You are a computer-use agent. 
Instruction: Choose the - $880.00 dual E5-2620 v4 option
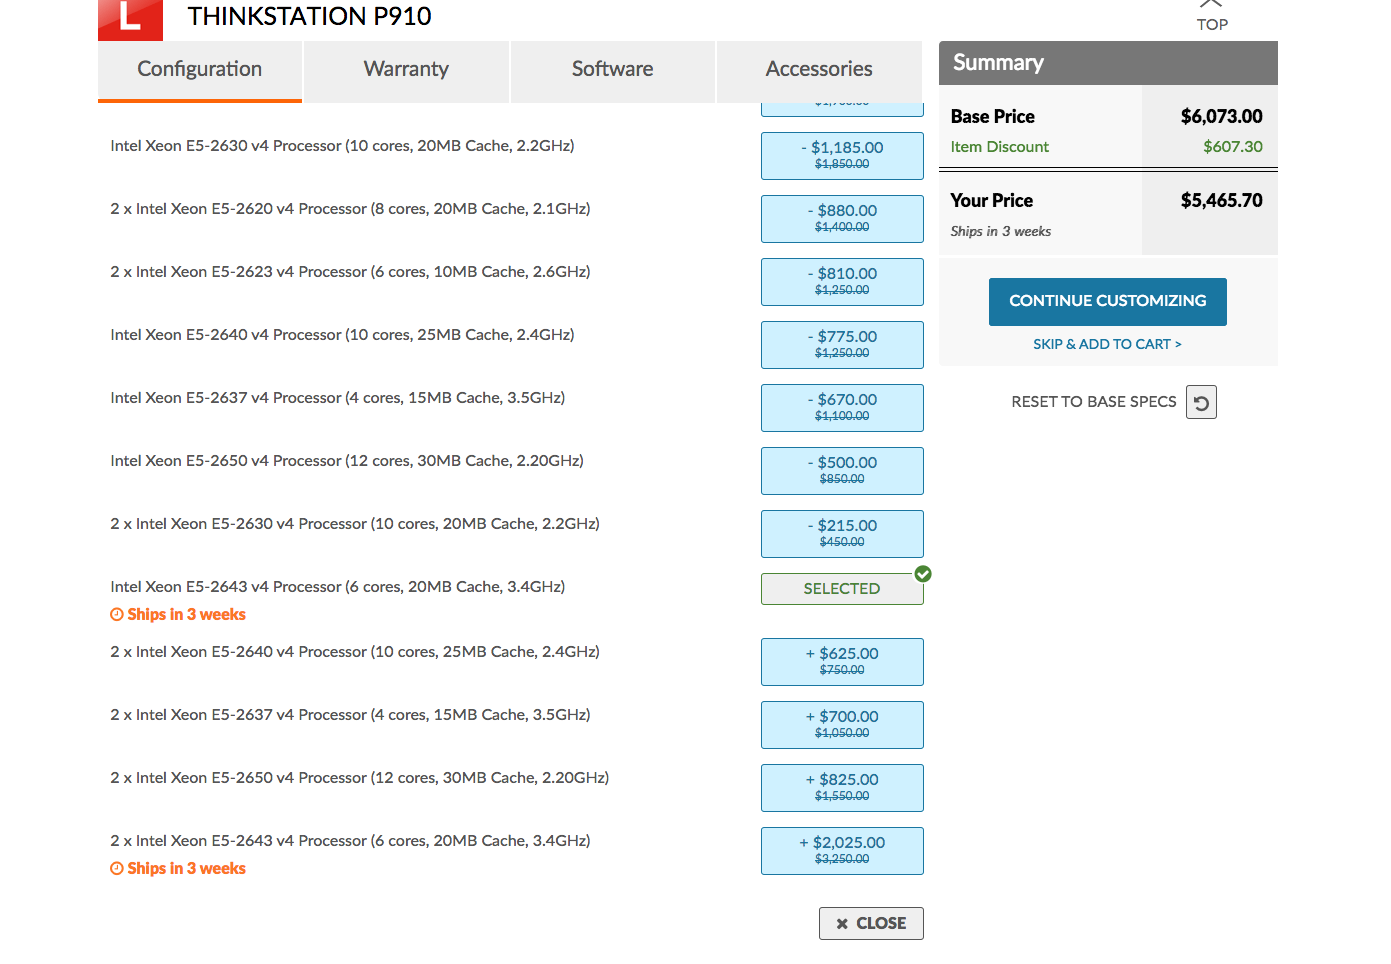click(842, 218)
